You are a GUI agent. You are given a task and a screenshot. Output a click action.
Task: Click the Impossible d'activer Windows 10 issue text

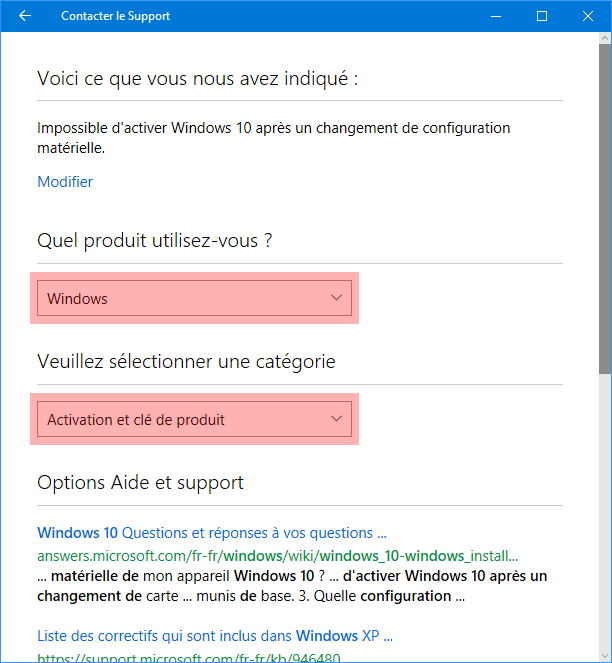click(274, 138)
